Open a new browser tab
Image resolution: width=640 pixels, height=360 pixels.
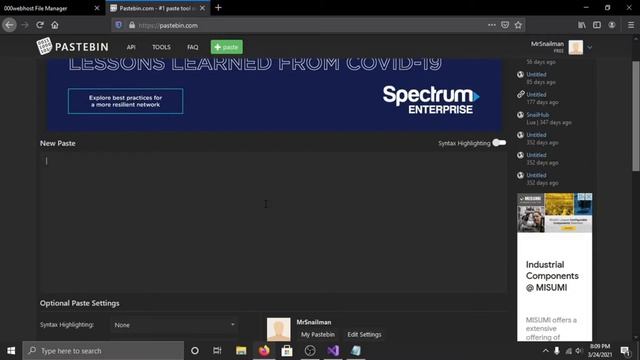click(x=218, y=8)
